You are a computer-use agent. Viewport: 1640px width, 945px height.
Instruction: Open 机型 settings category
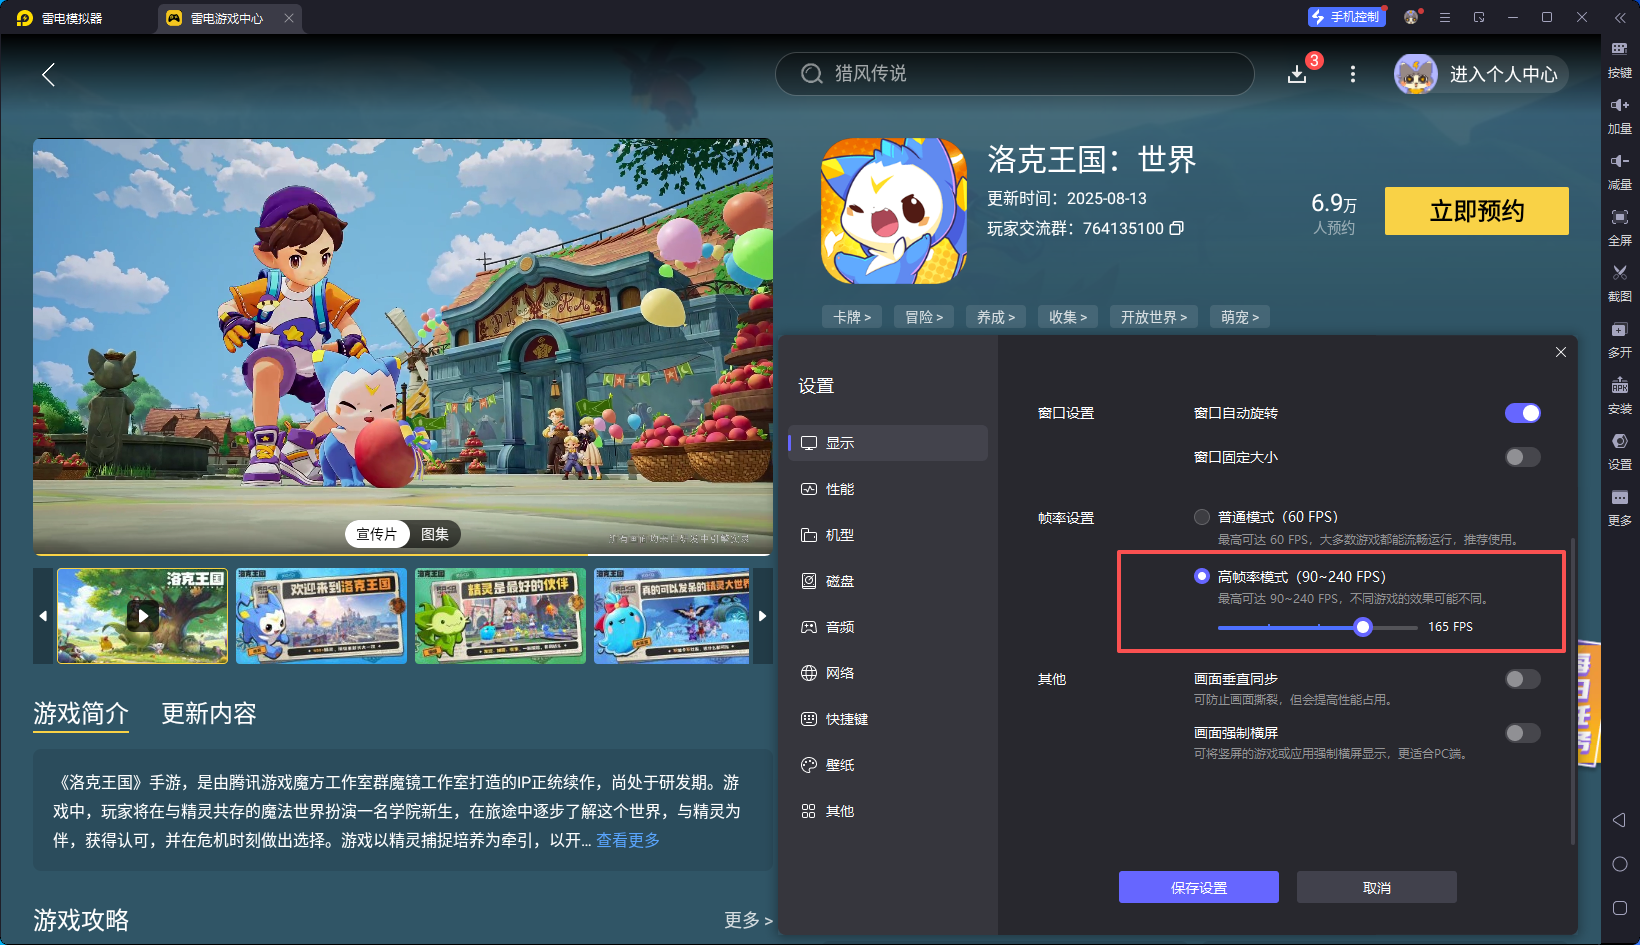pyautogui.click(x=888, y=535)
